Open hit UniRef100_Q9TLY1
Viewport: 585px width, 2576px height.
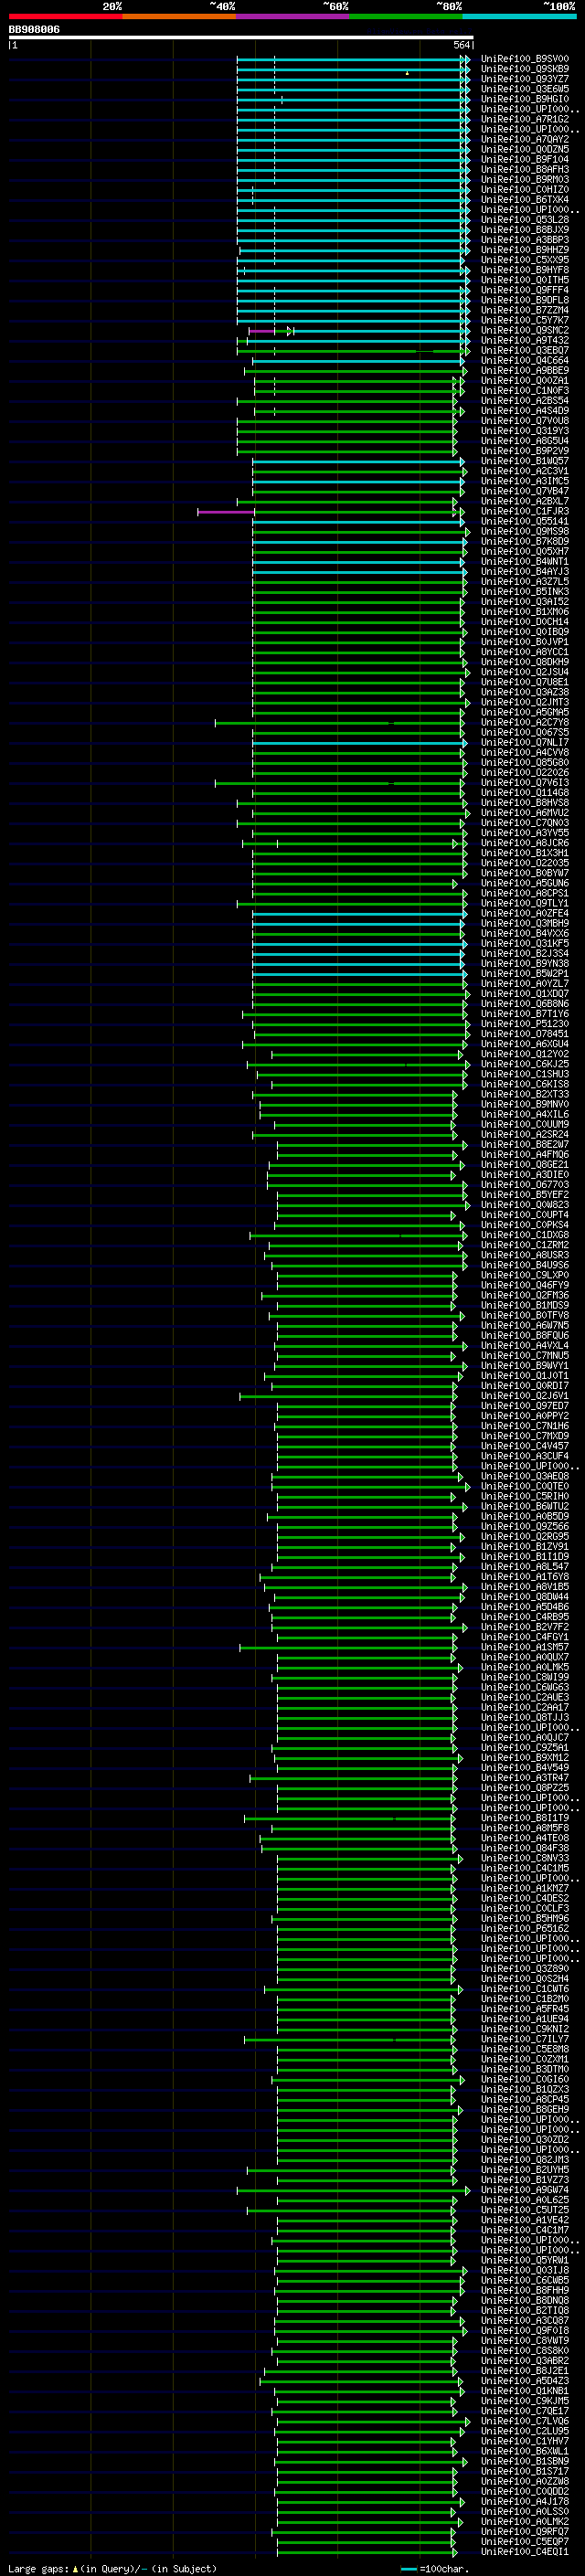pyautogui.click(x=524, y=903)
